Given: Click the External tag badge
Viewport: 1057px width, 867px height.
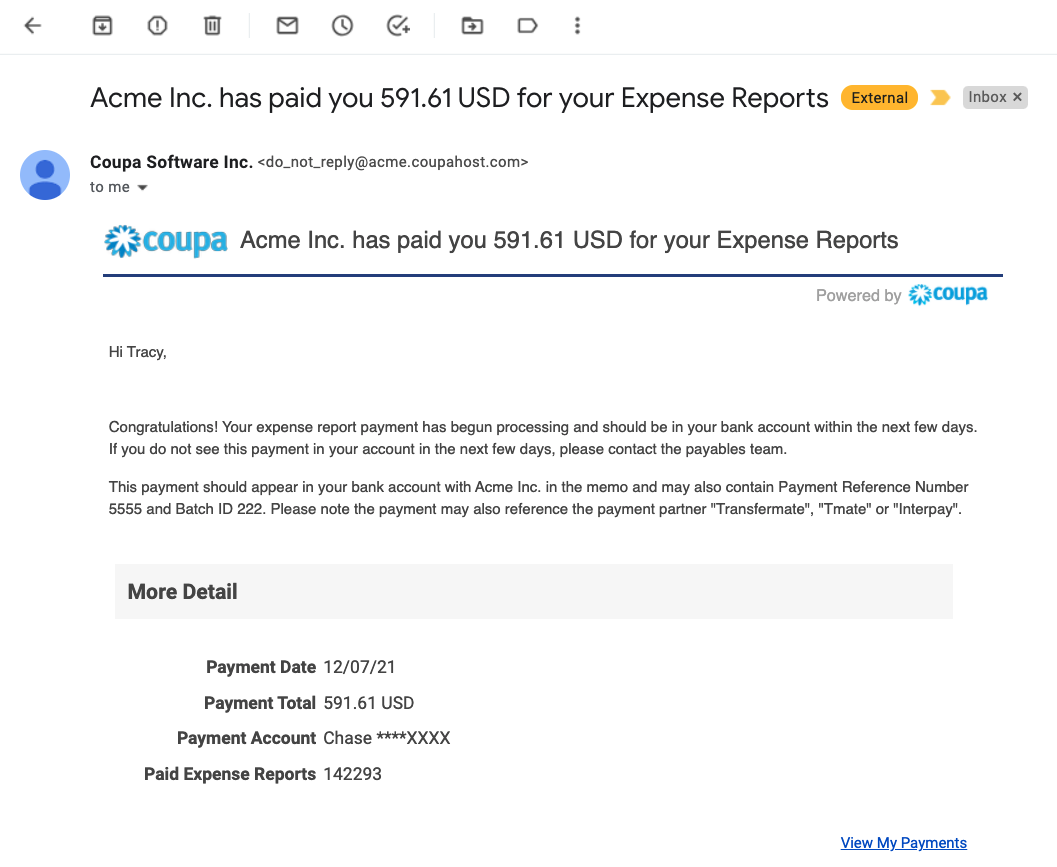Looking at the screenshot, I should pyautogui.click(x=879, y=98).
